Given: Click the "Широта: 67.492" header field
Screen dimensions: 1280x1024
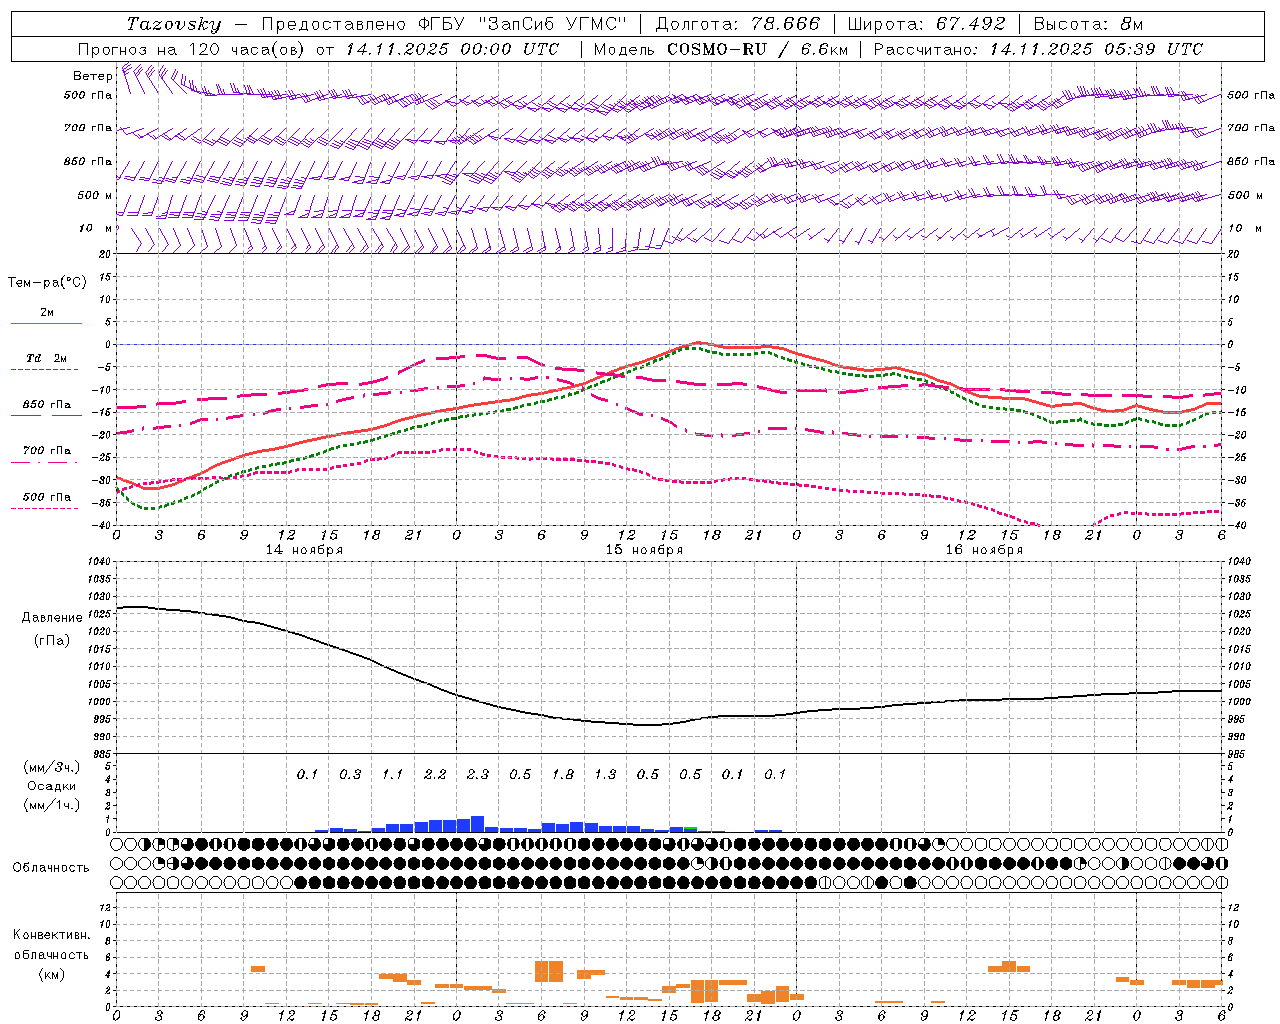Looking at the screenshot, I should tap(926, 24).
